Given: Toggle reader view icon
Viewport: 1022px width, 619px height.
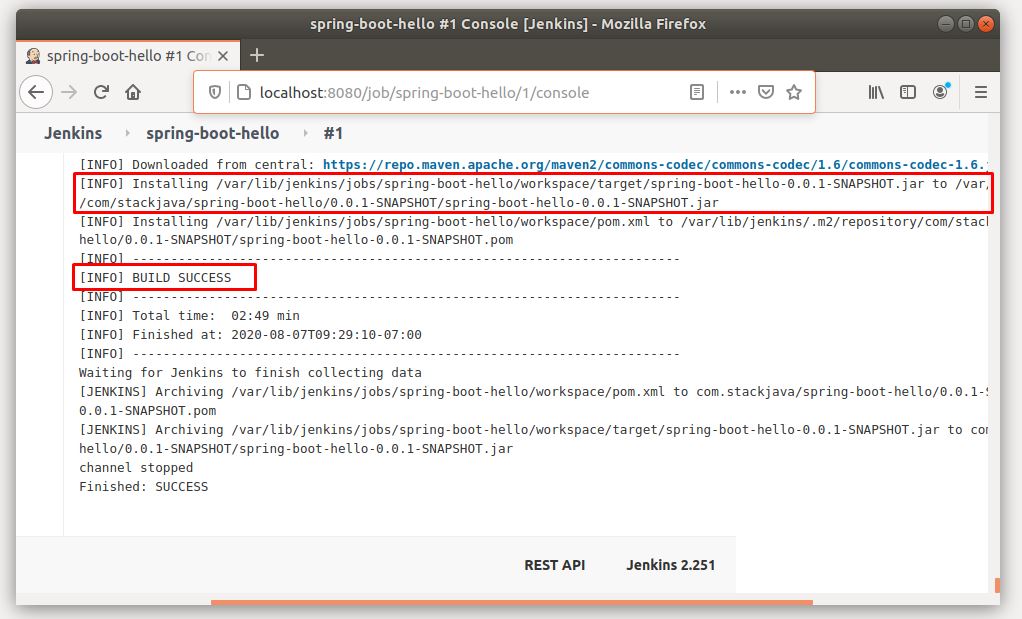Looking at the screenshot, I should (x=697, y=93).
